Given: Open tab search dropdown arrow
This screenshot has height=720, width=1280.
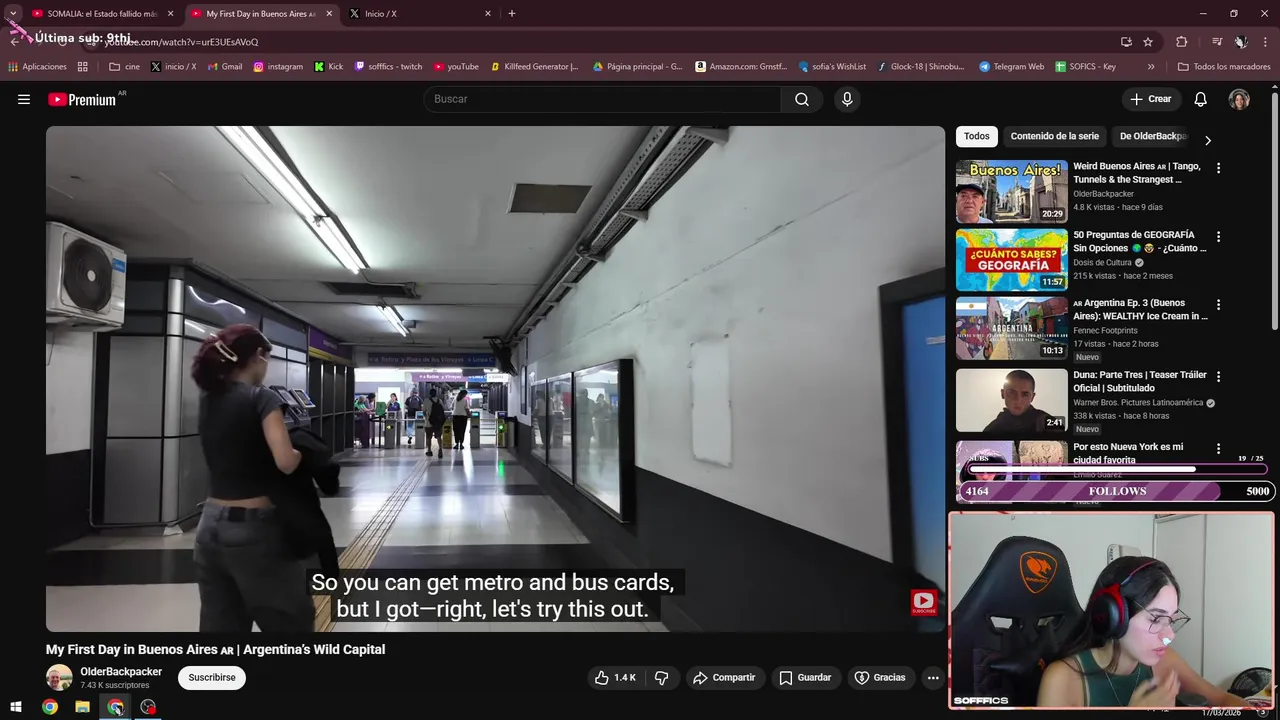Looking at the screenshot, I should pos(13,13).
